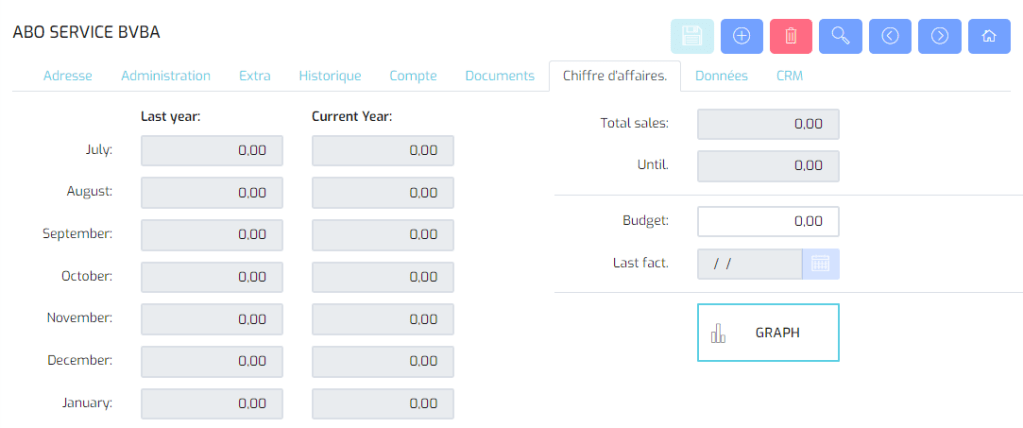Delete record using red trash icon

pyautogui.click(x=791, y=36)
